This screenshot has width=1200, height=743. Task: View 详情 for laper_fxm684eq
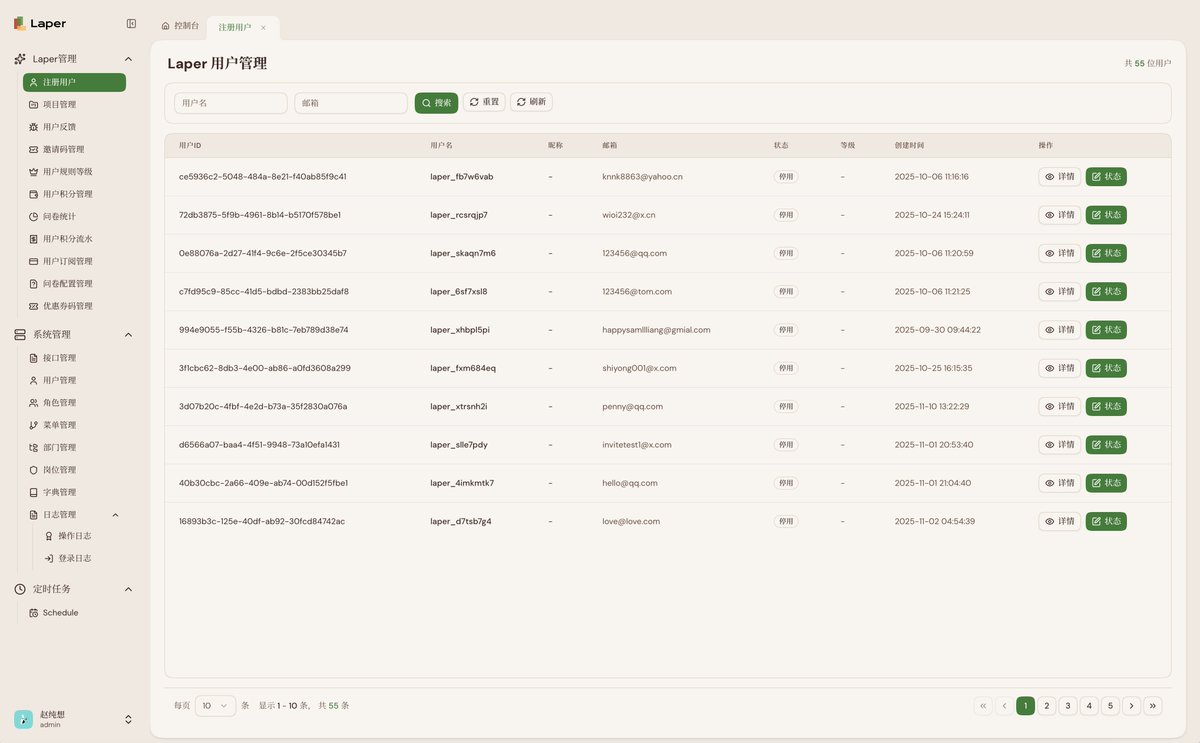pyautogui.click(x=1059, y=368)
